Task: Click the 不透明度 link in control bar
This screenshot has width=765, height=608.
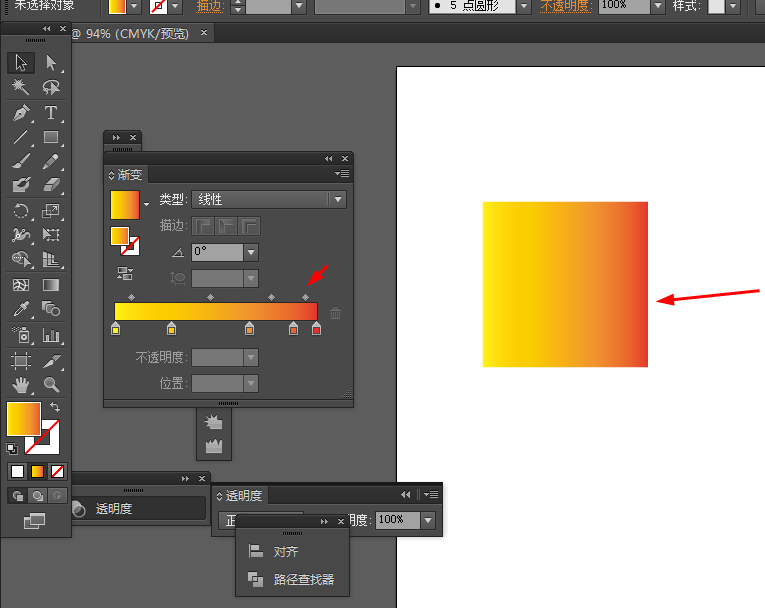Action: 565,6
